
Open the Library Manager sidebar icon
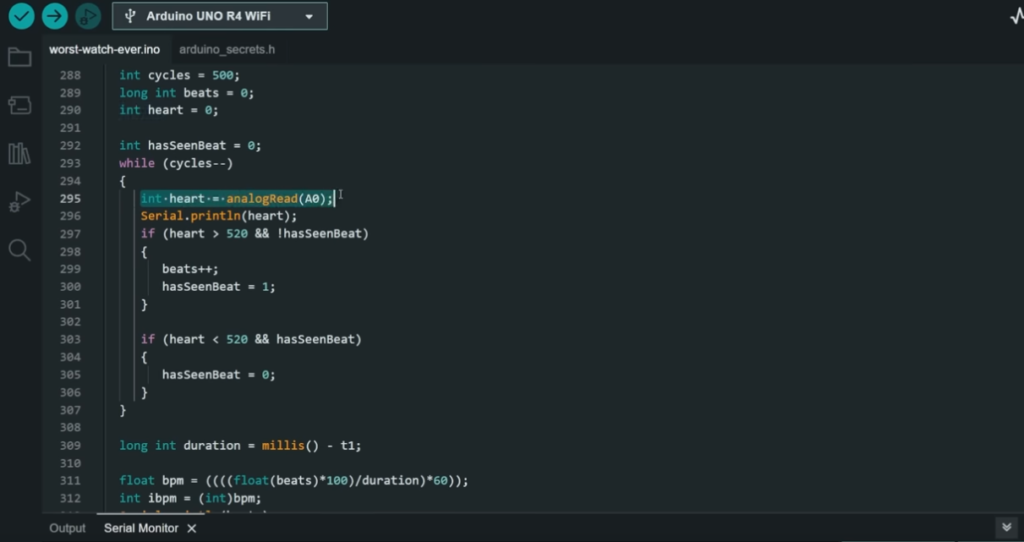[x=20, y=153]
